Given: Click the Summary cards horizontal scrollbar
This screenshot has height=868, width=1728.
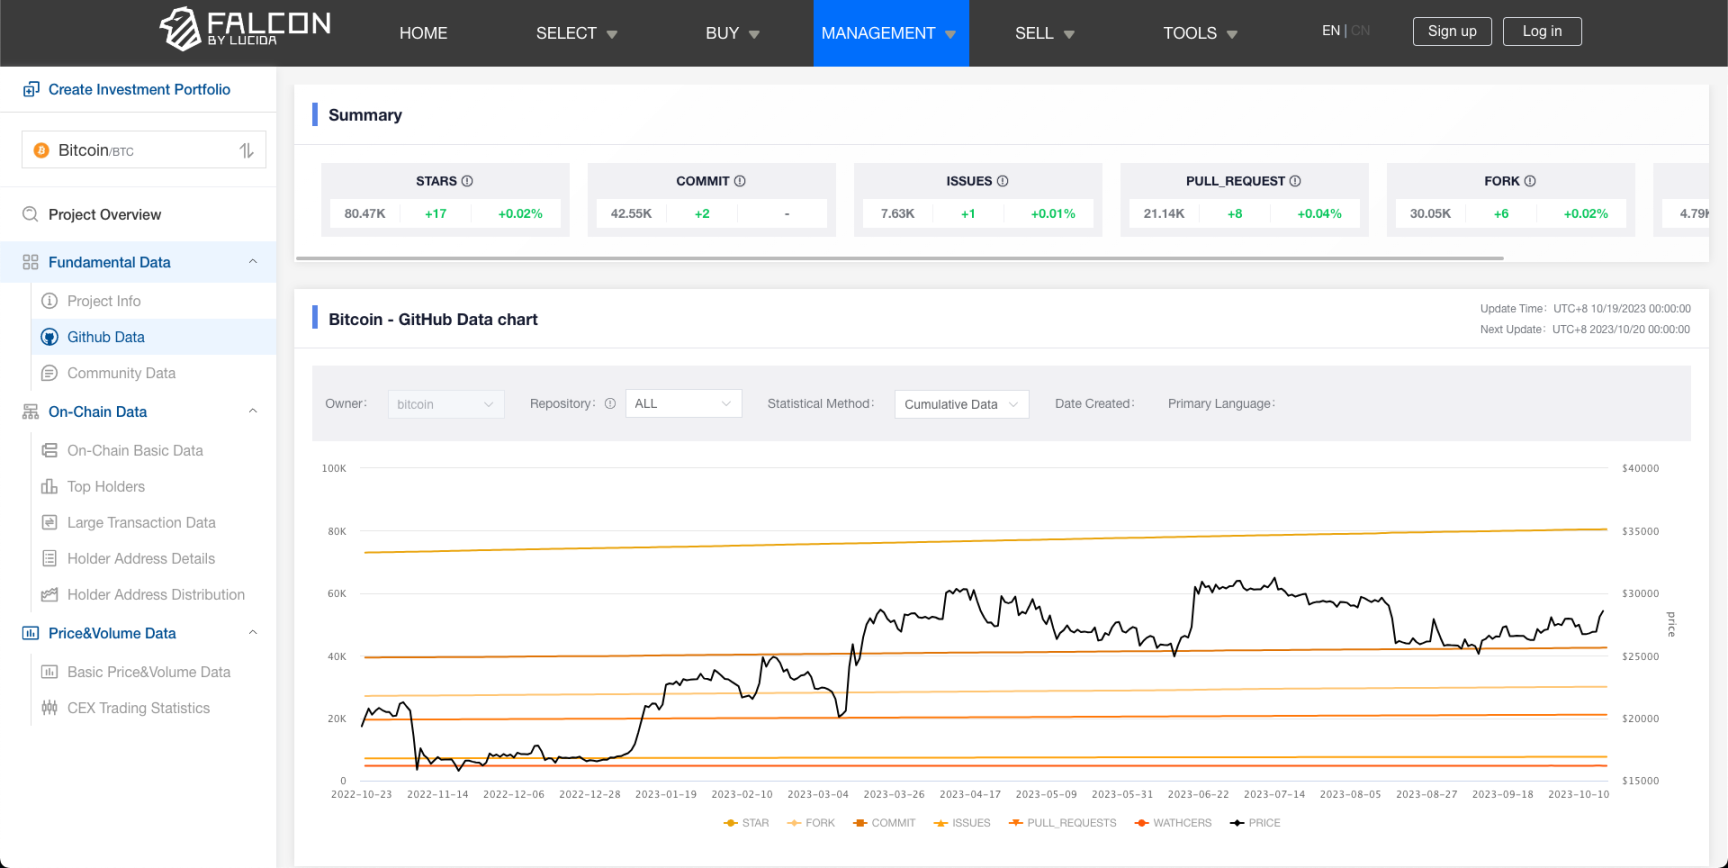Looking at the screenshot, I should pyautogui.click(x=899, y=258).
